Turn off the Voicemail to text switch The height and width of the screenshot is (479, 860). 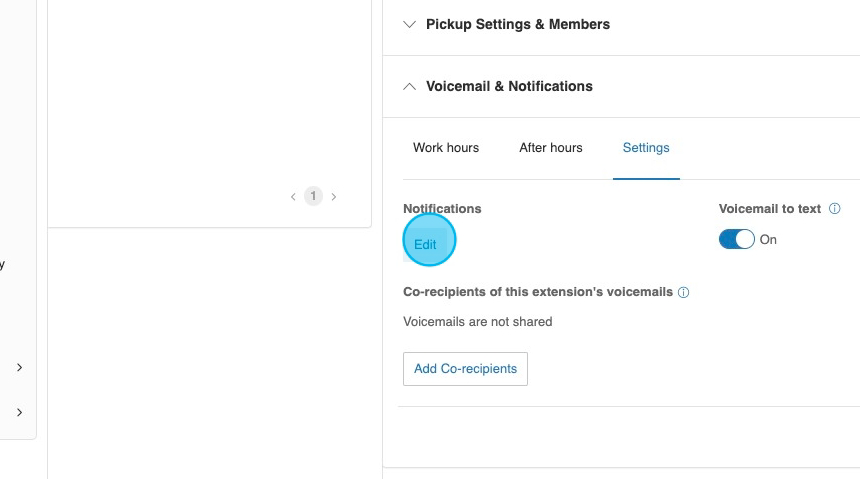pos(737,240)
